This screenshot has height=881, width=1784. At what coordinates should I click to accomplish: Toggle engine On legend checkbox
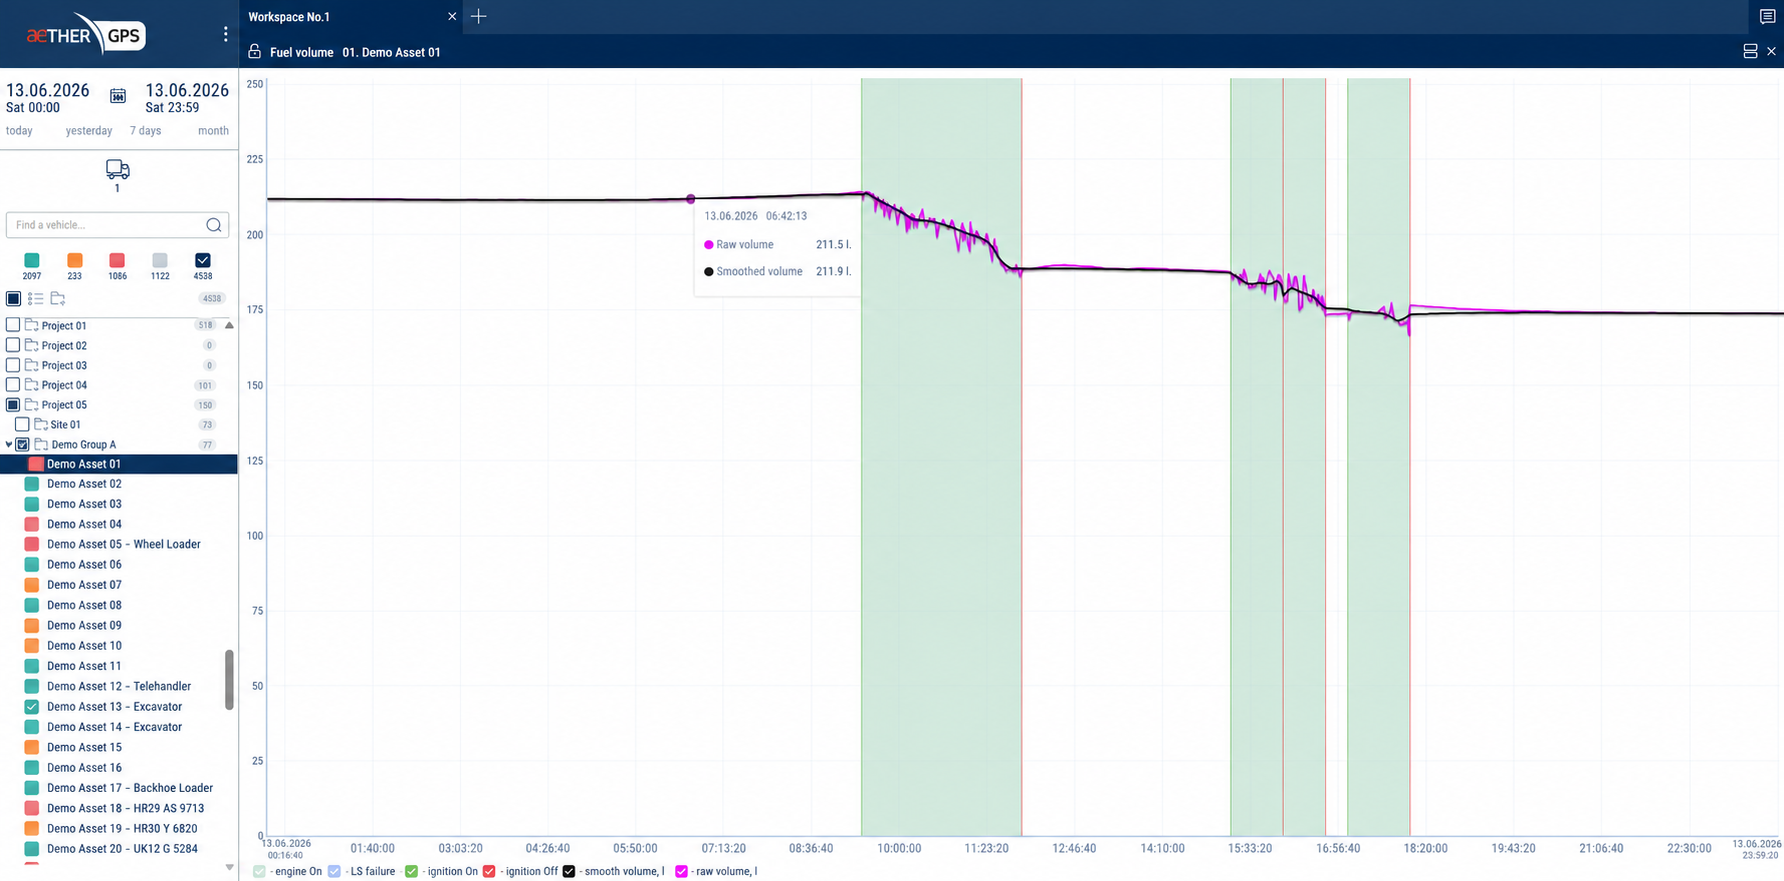[260, 871]
